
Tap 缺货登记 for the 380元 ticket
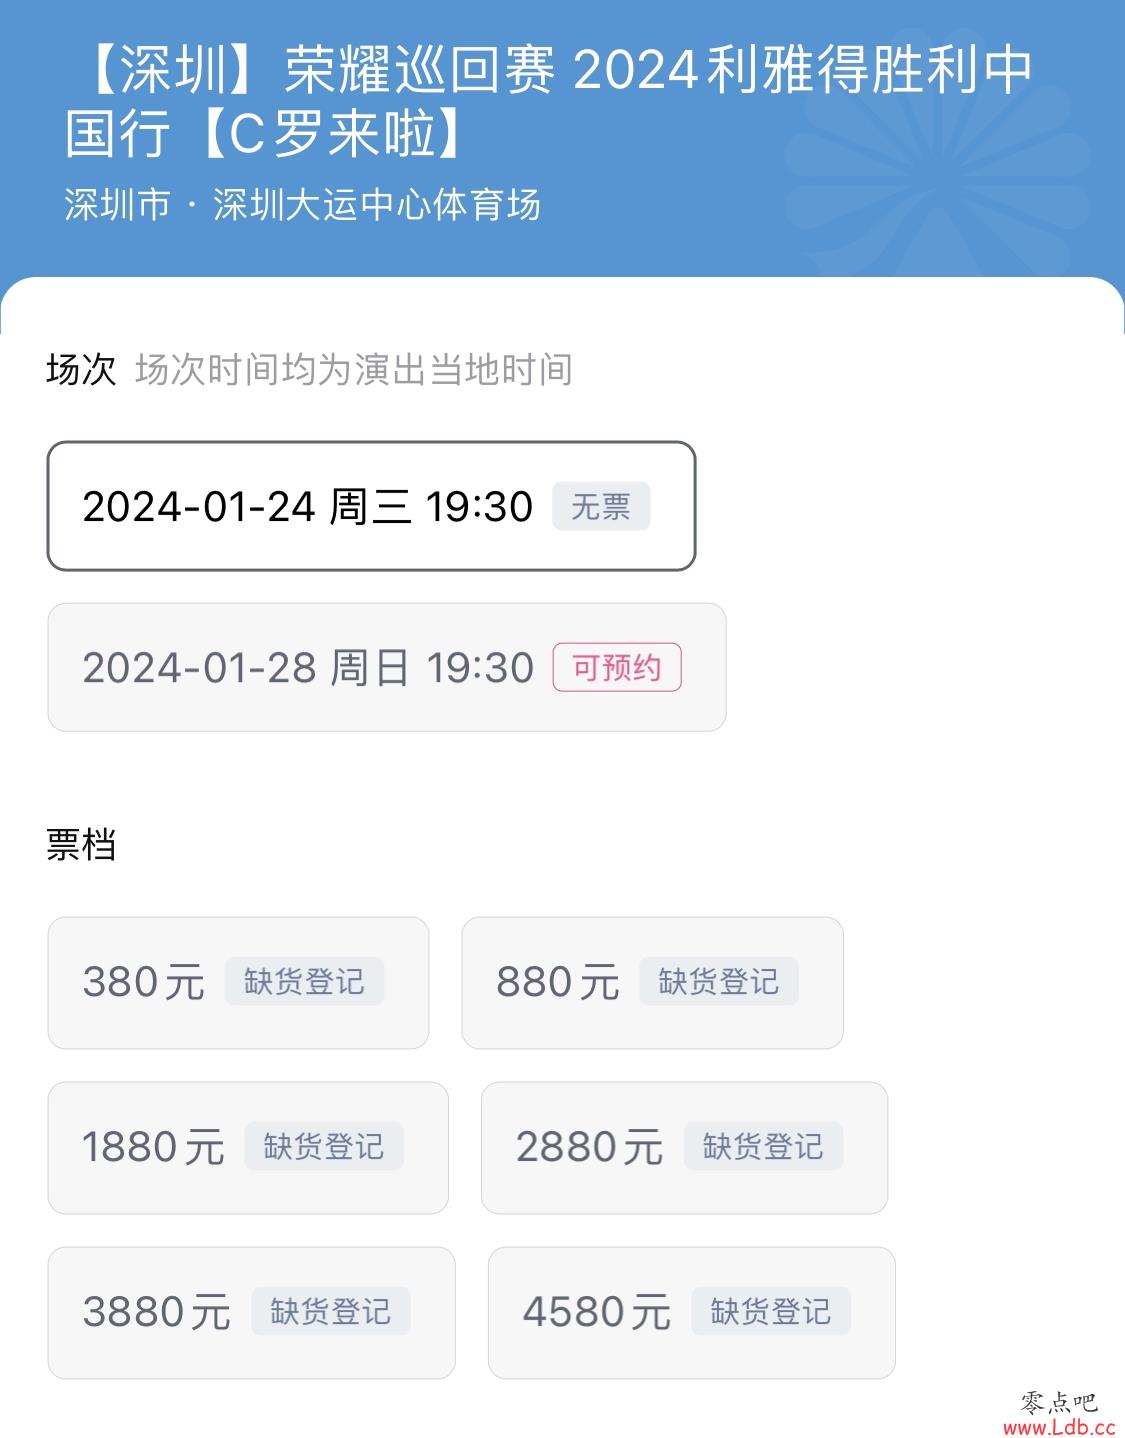[304, 981]
